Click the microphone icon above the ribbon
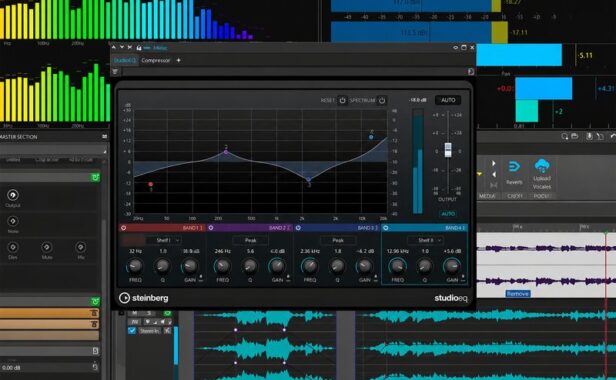Image resolution: width=616 pixels, height=380 pixels. point(589,136)
